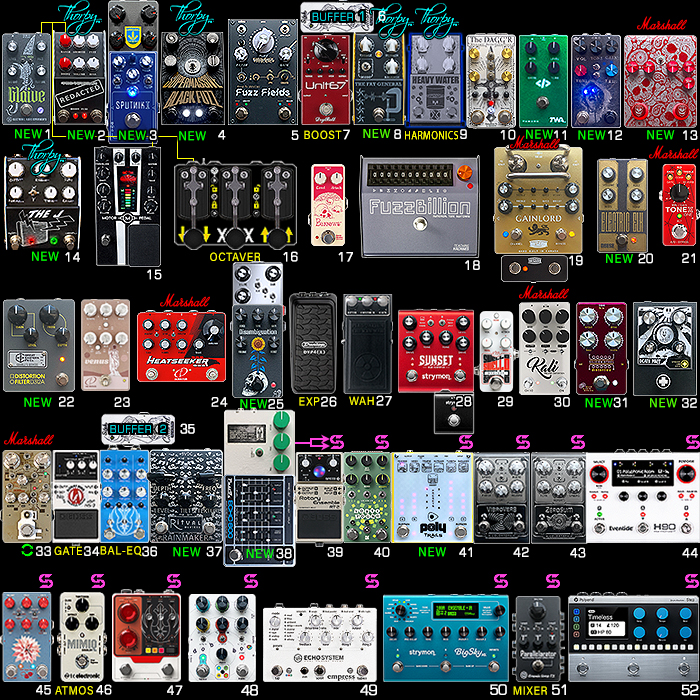Select the green TWA pedal numbered 11
Screen dimensions: 700x700
[543, 81]
